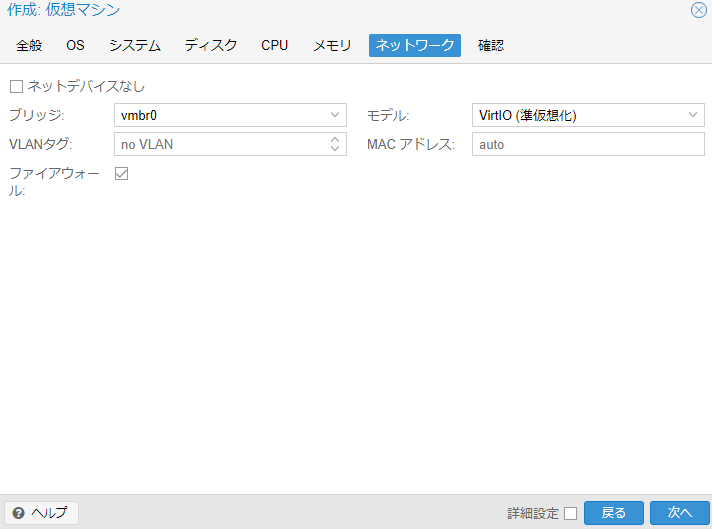Screen dimensions: 712x529
Task: Open the モデル VirtIO dropdown arrow
Action: [x=692, y=115]
